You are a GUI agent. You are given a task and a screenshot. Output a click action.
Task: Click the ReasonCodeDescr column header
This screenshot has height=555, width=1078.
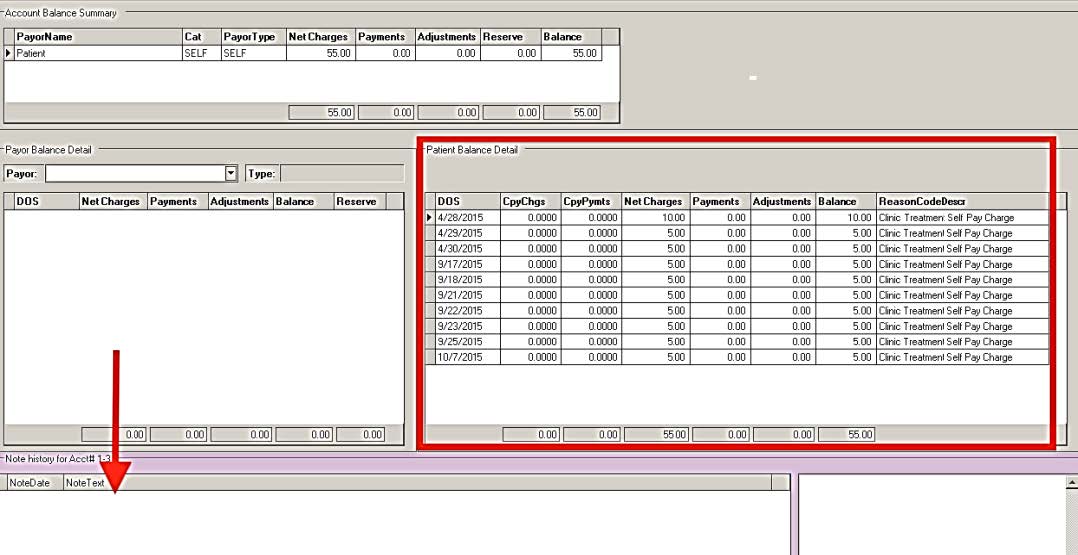coord(961,201)
